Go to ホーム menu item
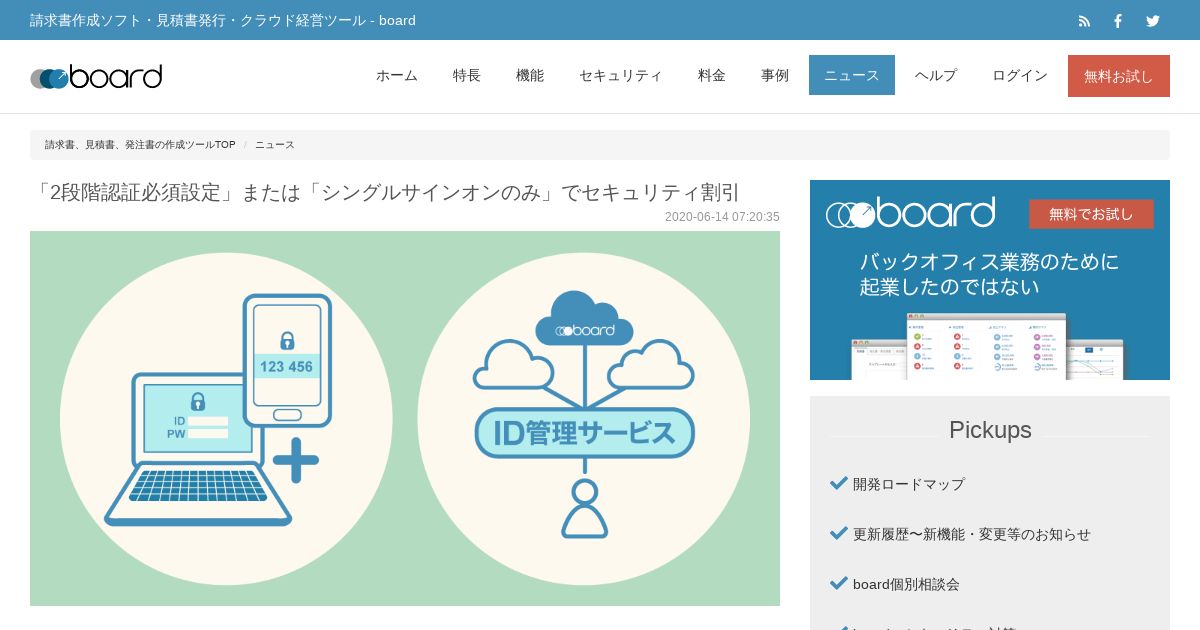The height and width of the screenshot is (630, 1200). [x=397, y=75]
